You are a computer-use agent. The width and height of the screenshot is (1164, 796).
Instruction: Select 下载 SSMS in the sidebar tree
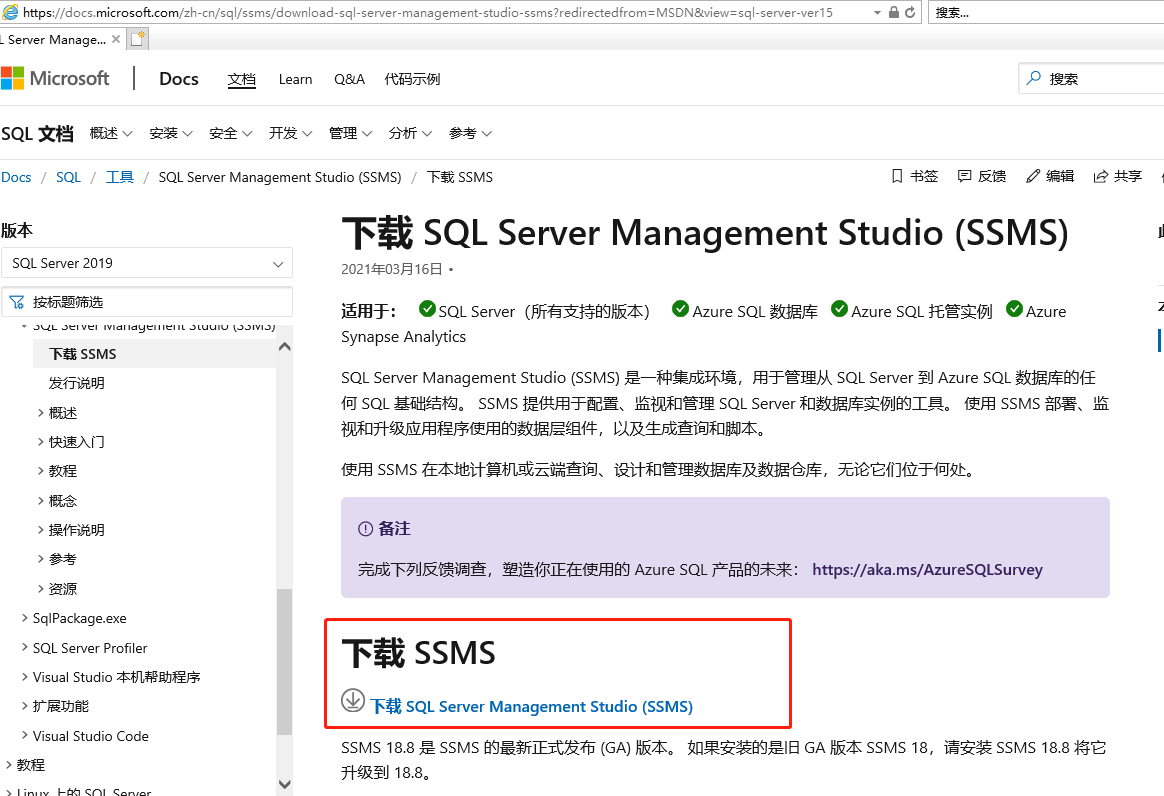[x=82, y=354]
